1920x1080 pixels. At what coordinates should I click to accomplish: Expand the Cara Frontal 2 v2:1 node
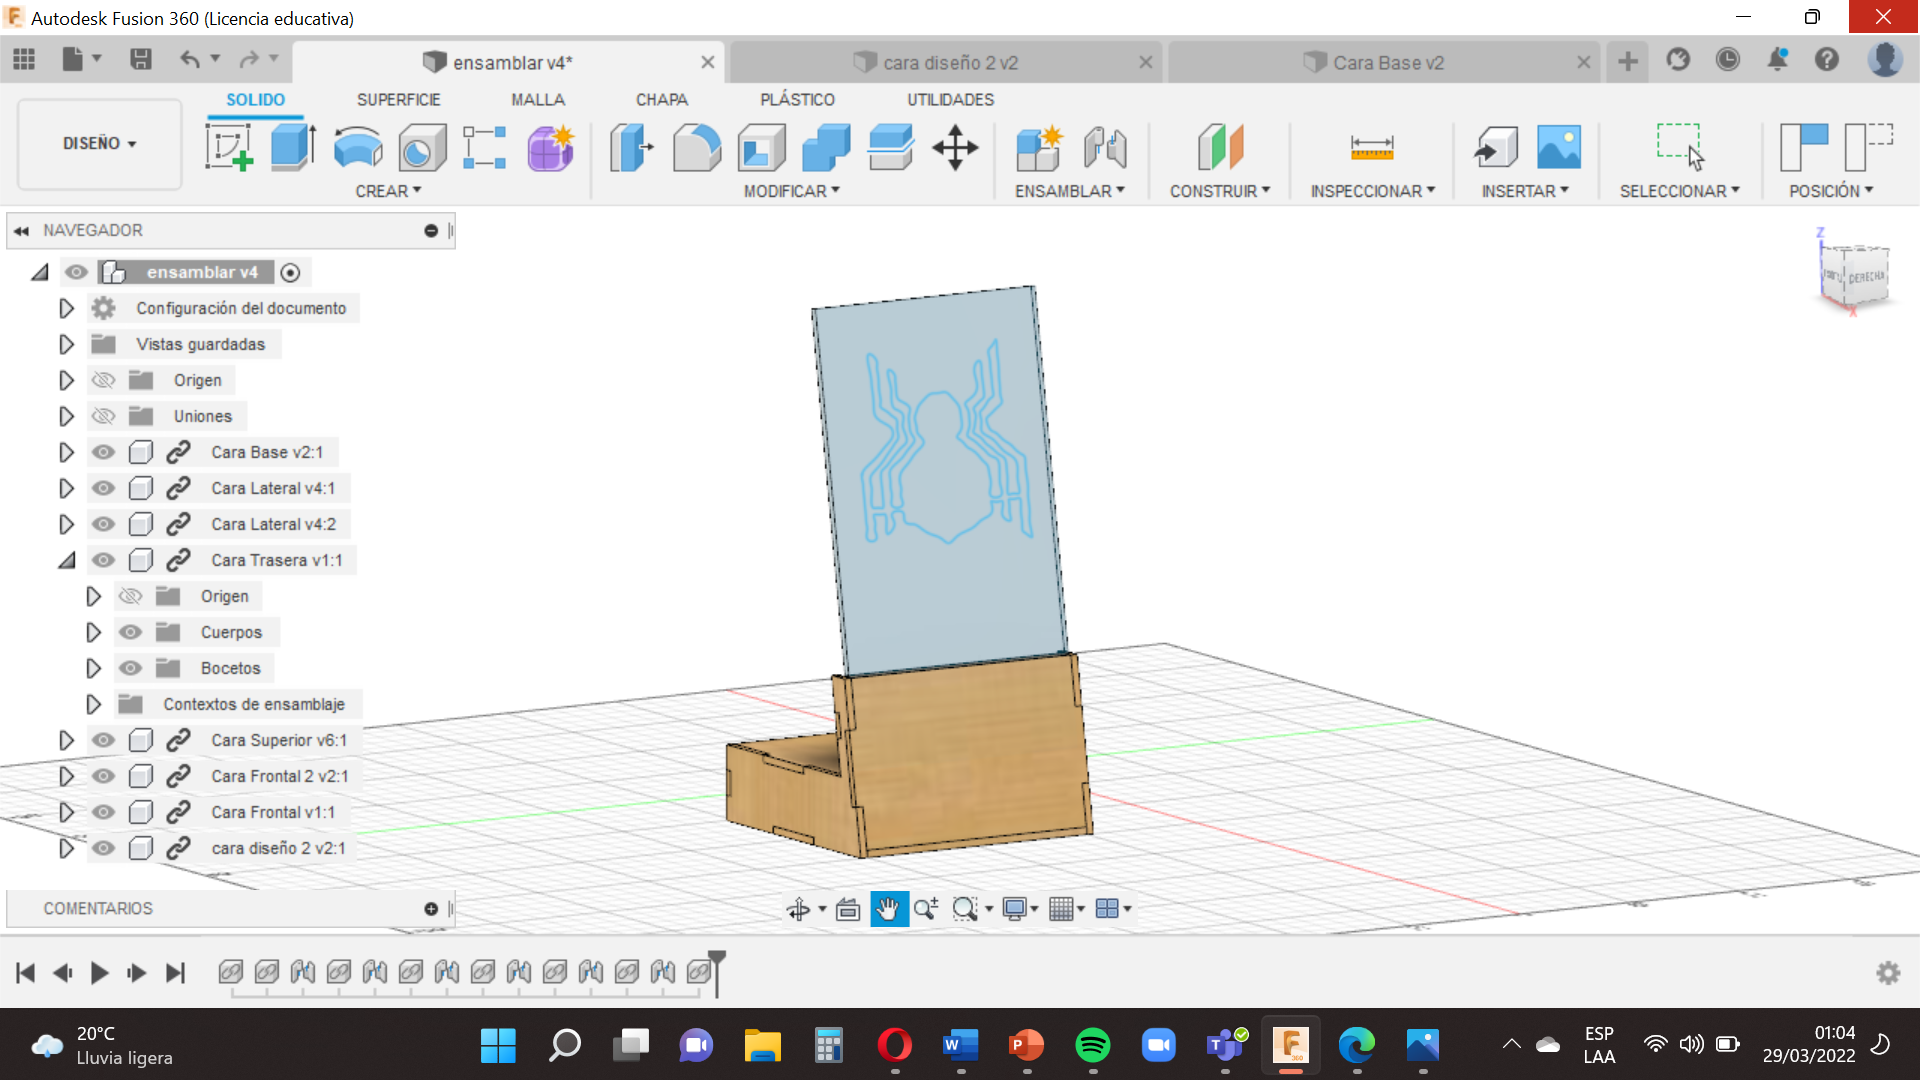(66, 776)
